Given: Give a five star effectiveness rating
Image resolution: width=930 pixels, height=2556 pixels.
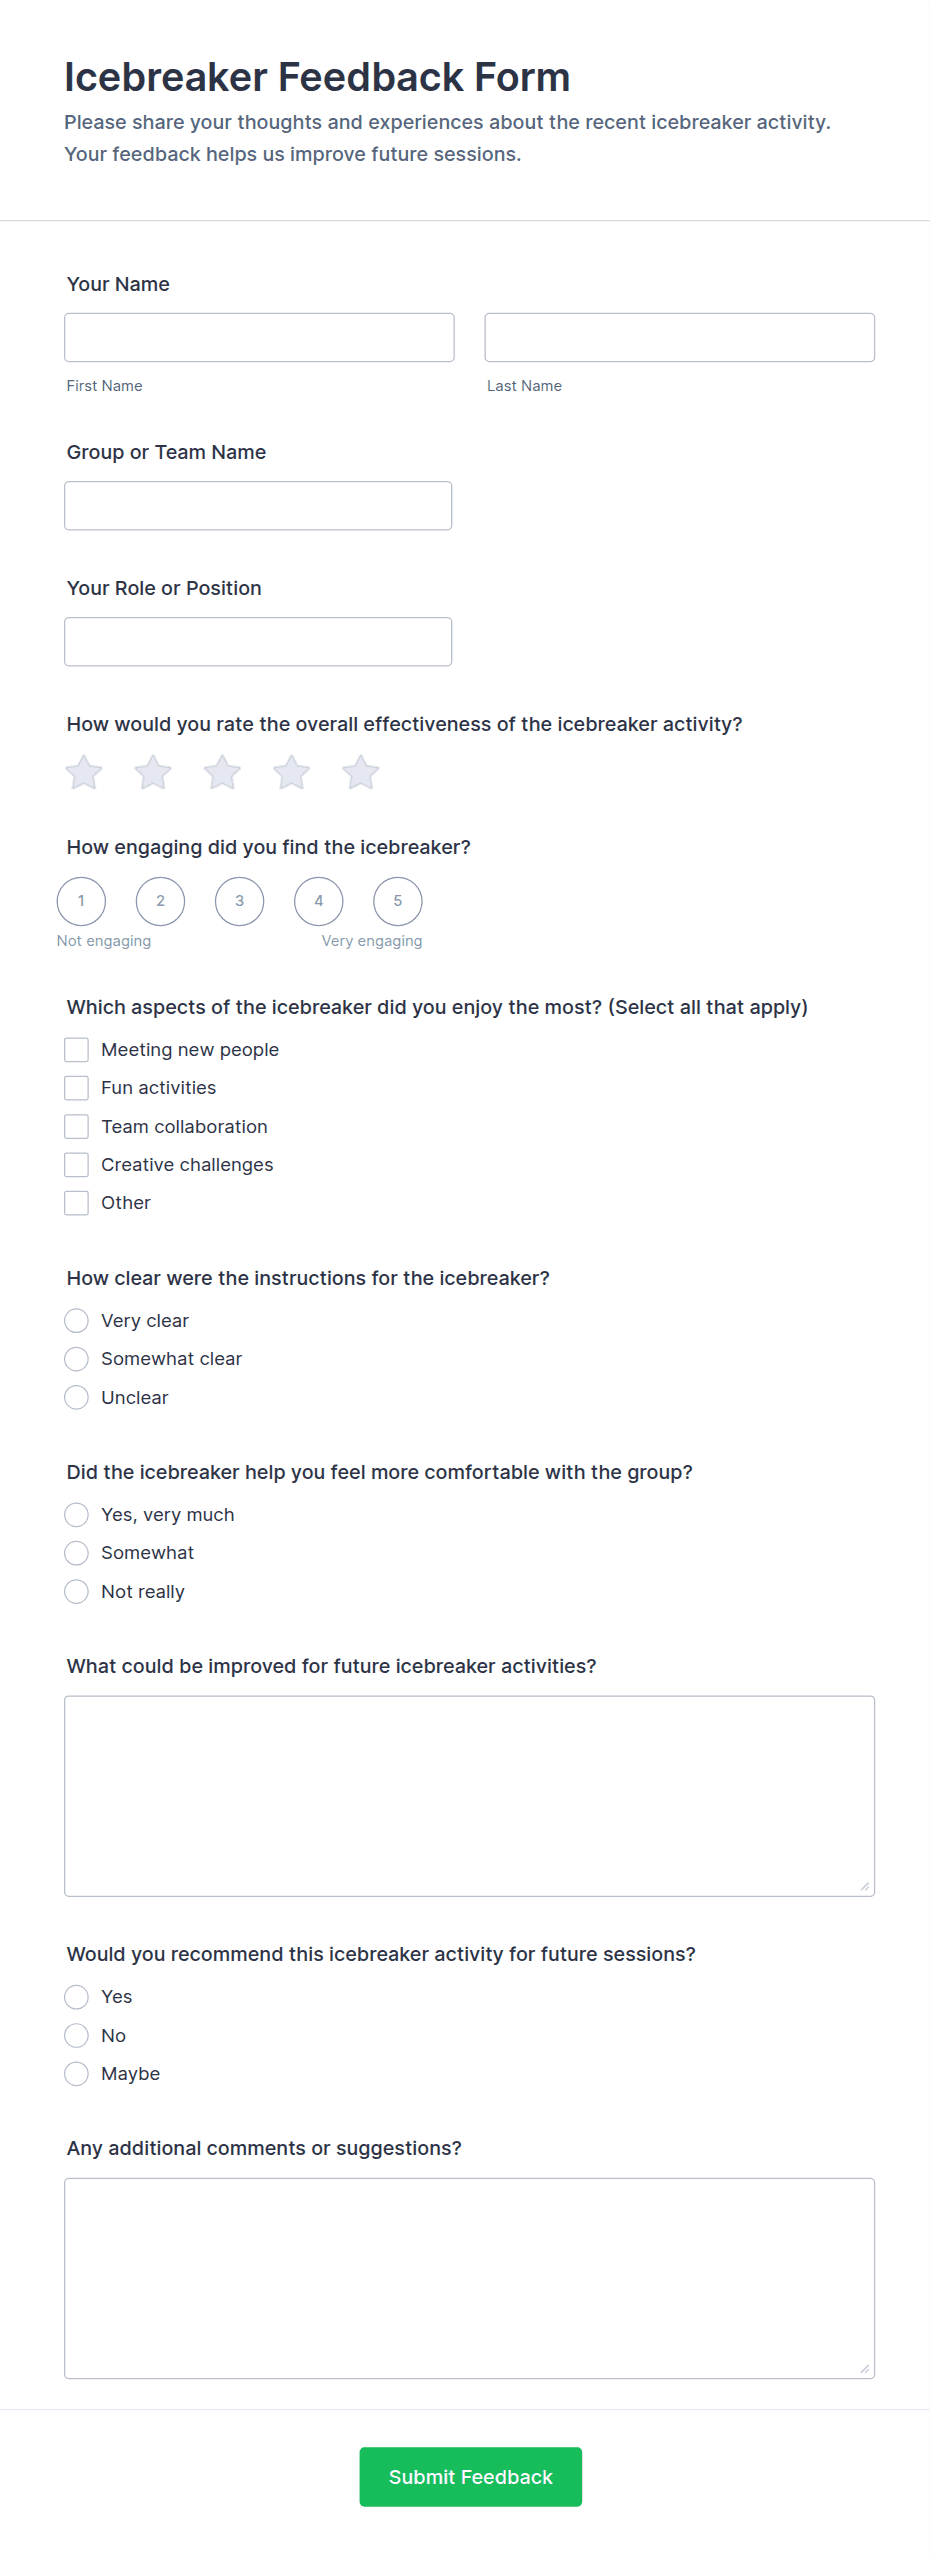Looking at the screenshot, I should (360, 772).
